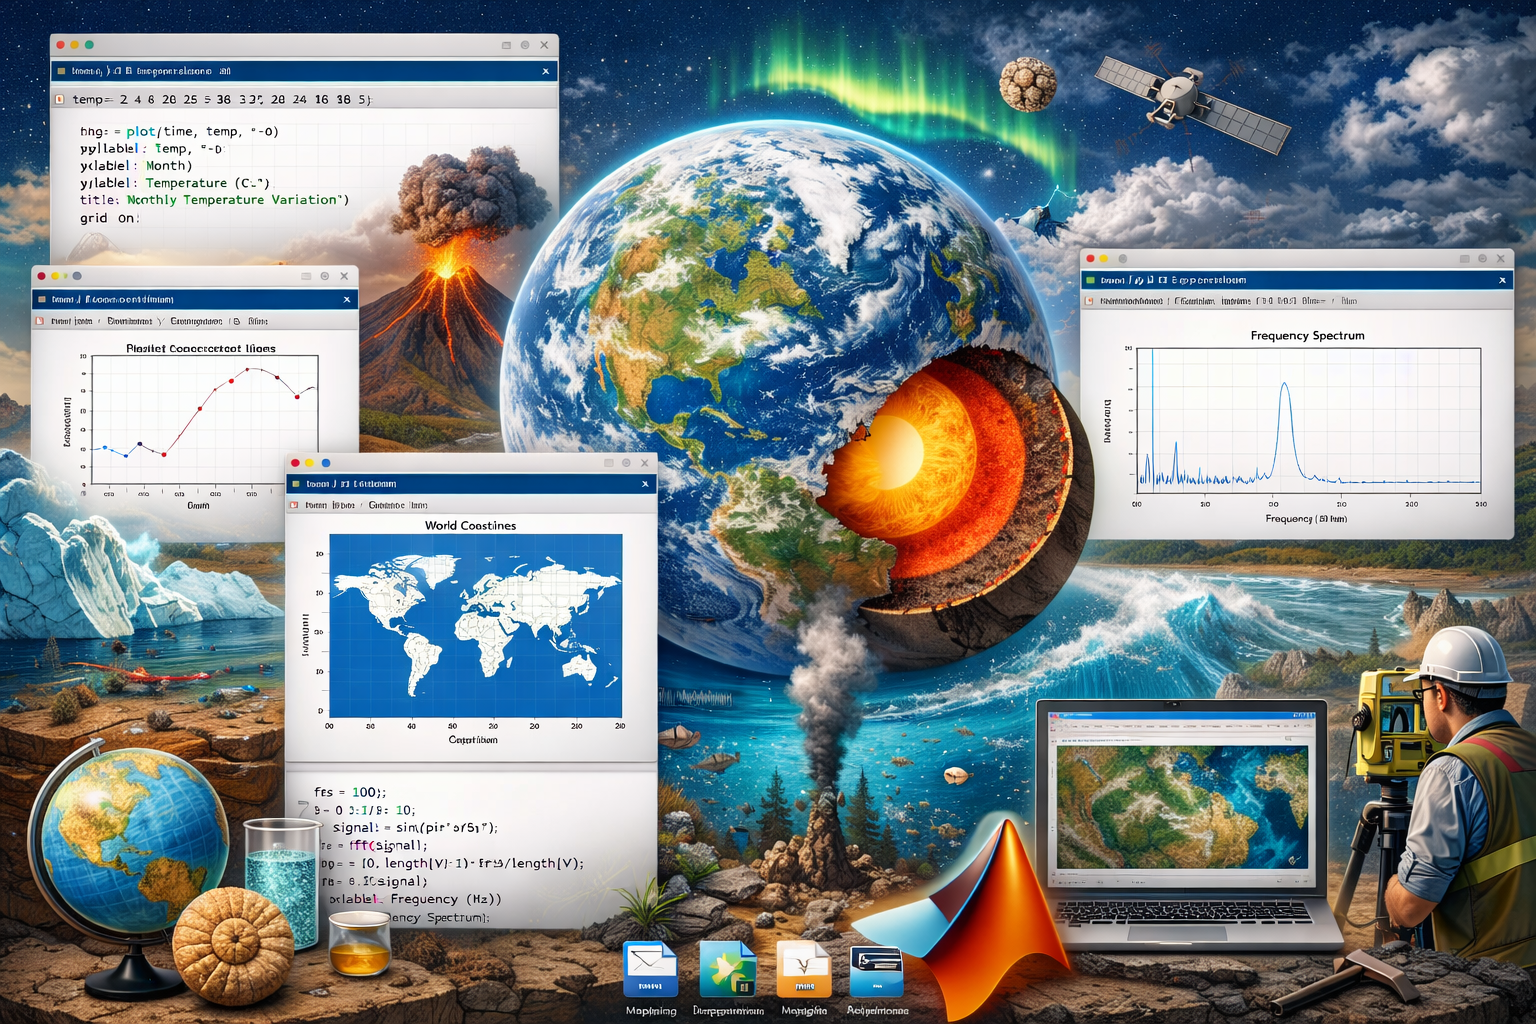Close Frequency Spectrum tab with white X

1502,281
